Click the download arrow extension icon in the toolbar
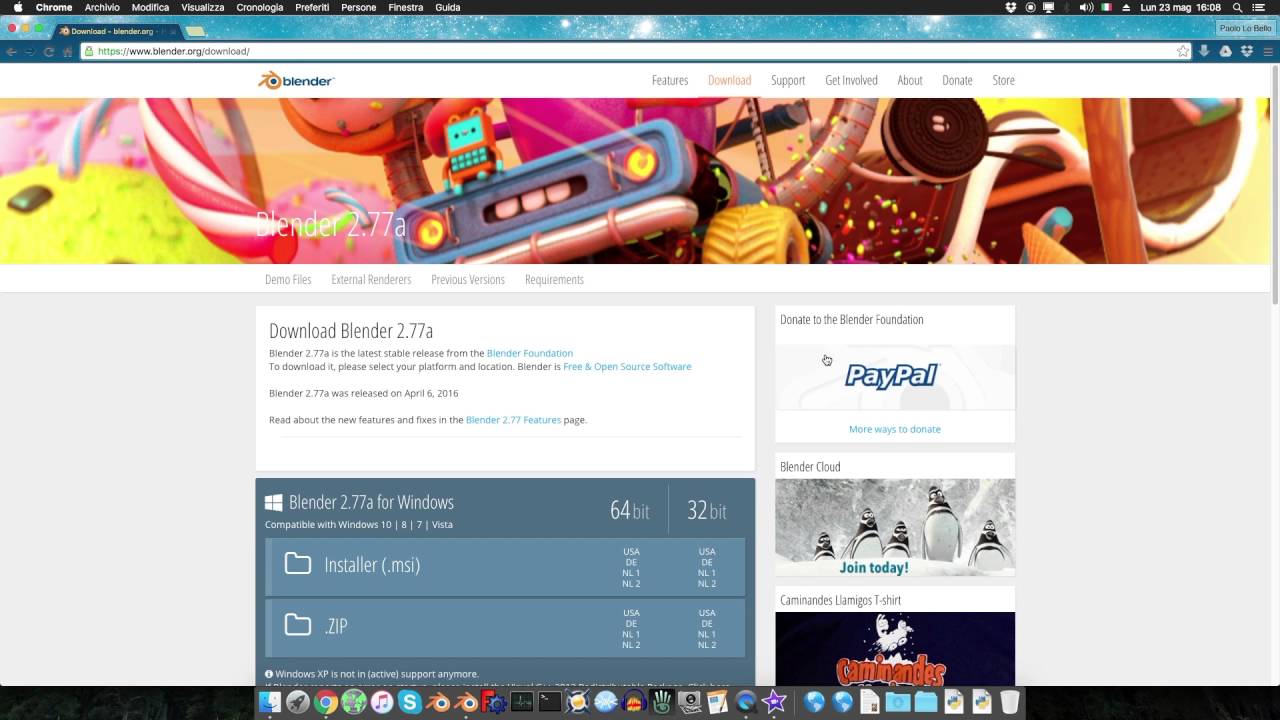Screen dimensions: 1280x720 [x=1204, y=51]
